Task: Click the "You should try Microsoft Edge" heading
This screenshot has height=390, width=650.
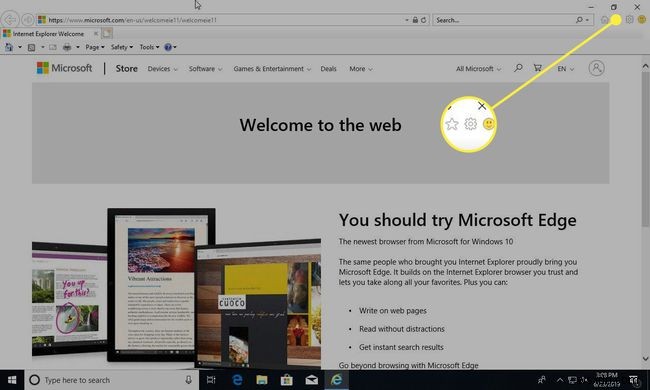Action: (x=457, y=220)
